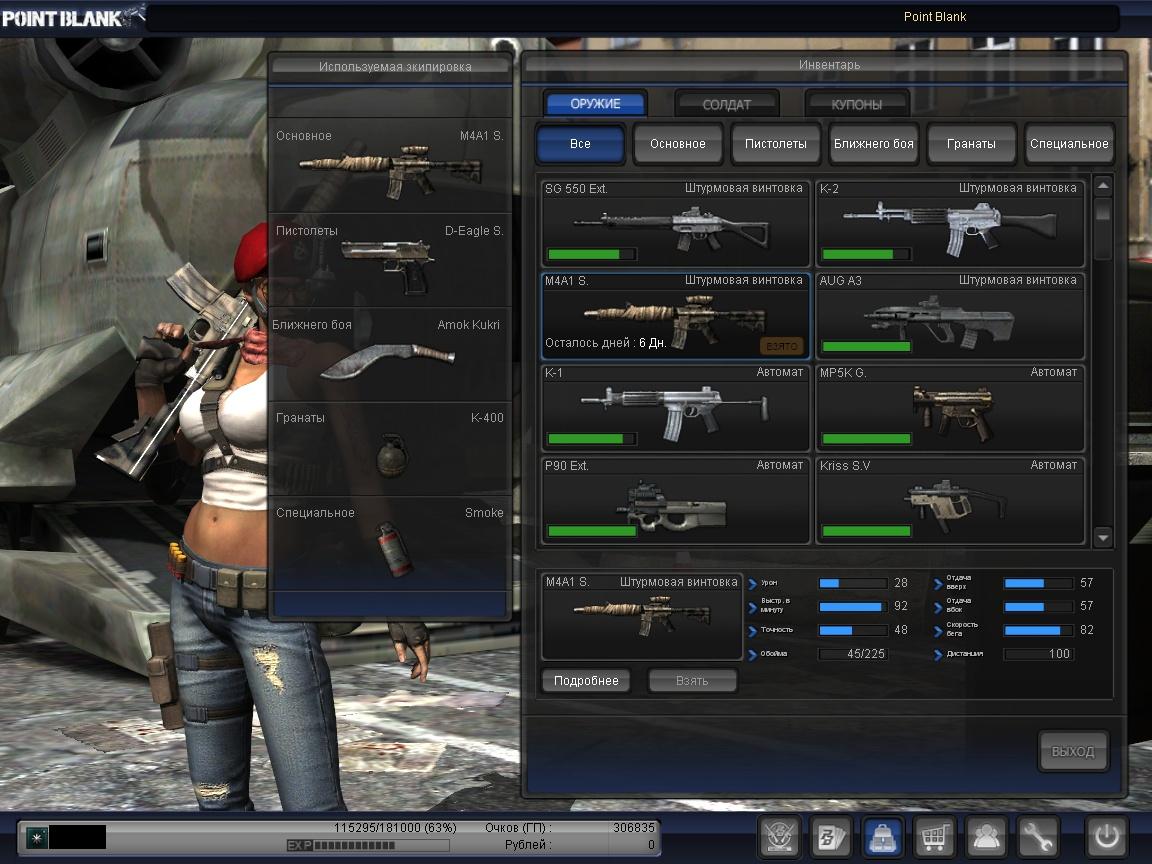Click the Рублей balance value
Image resolution: width=1152 pixels, height=864 pixels.
[x=651, y=845]
